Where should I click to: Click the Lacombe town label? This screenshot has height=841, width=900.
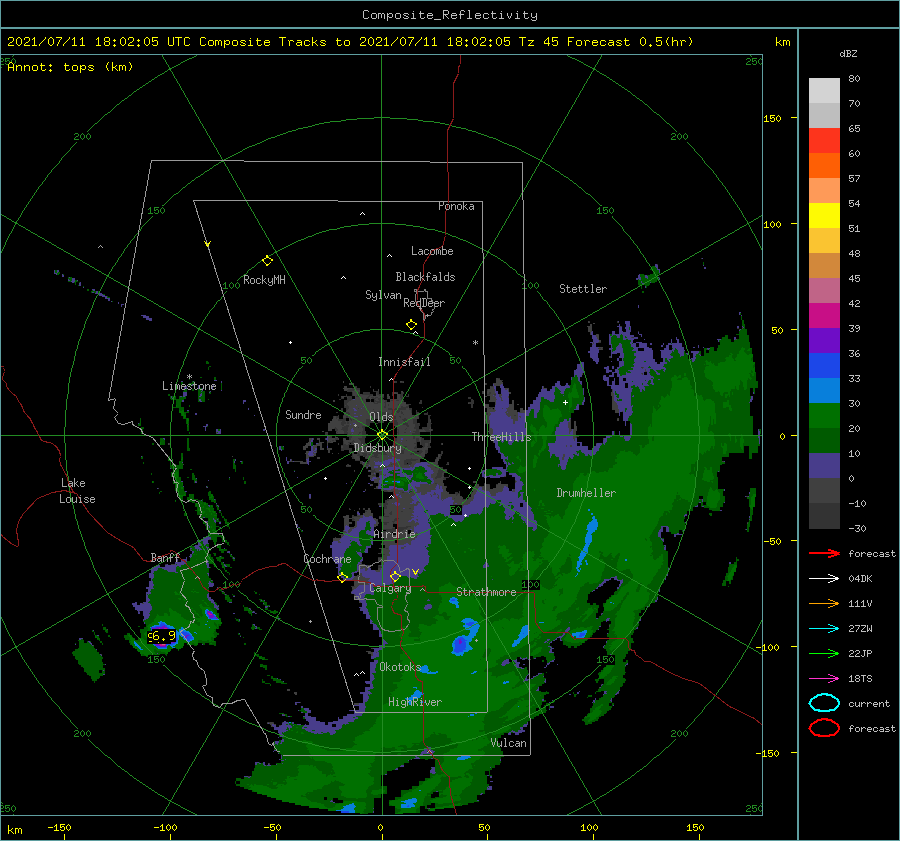(432, 251)
